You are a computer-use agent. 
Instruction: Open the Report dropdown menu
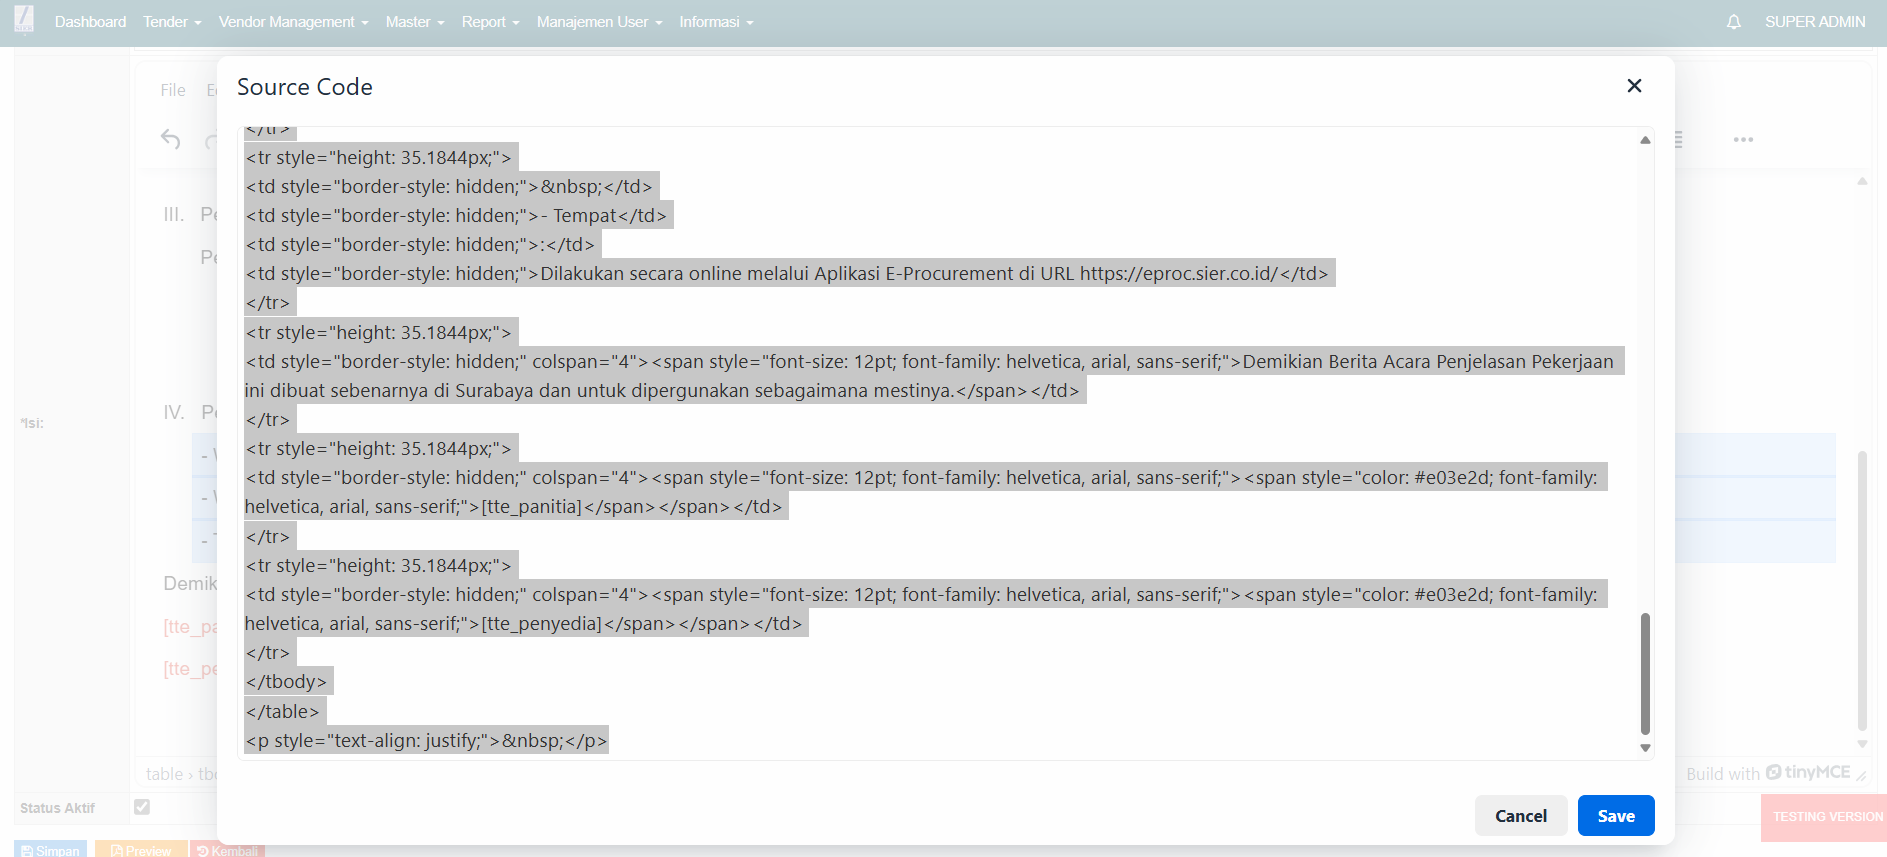[491, 22]
